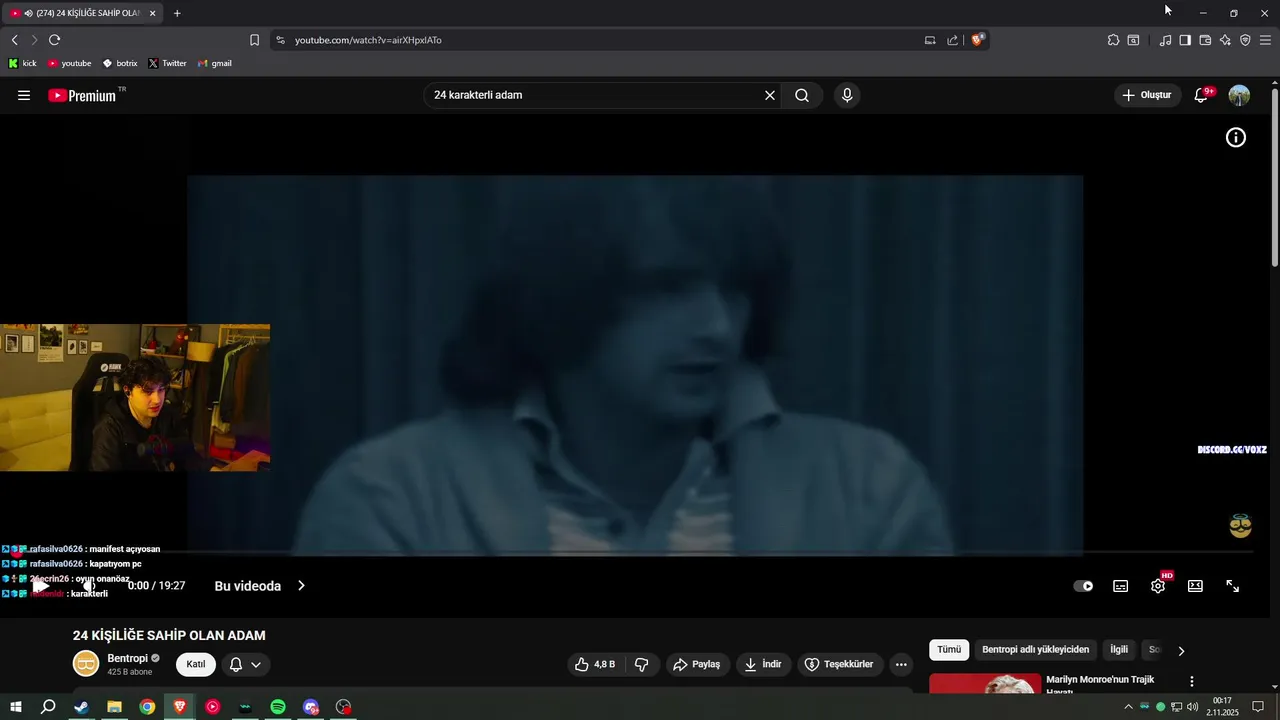Click the Oluştur create button

(1146, 95)
